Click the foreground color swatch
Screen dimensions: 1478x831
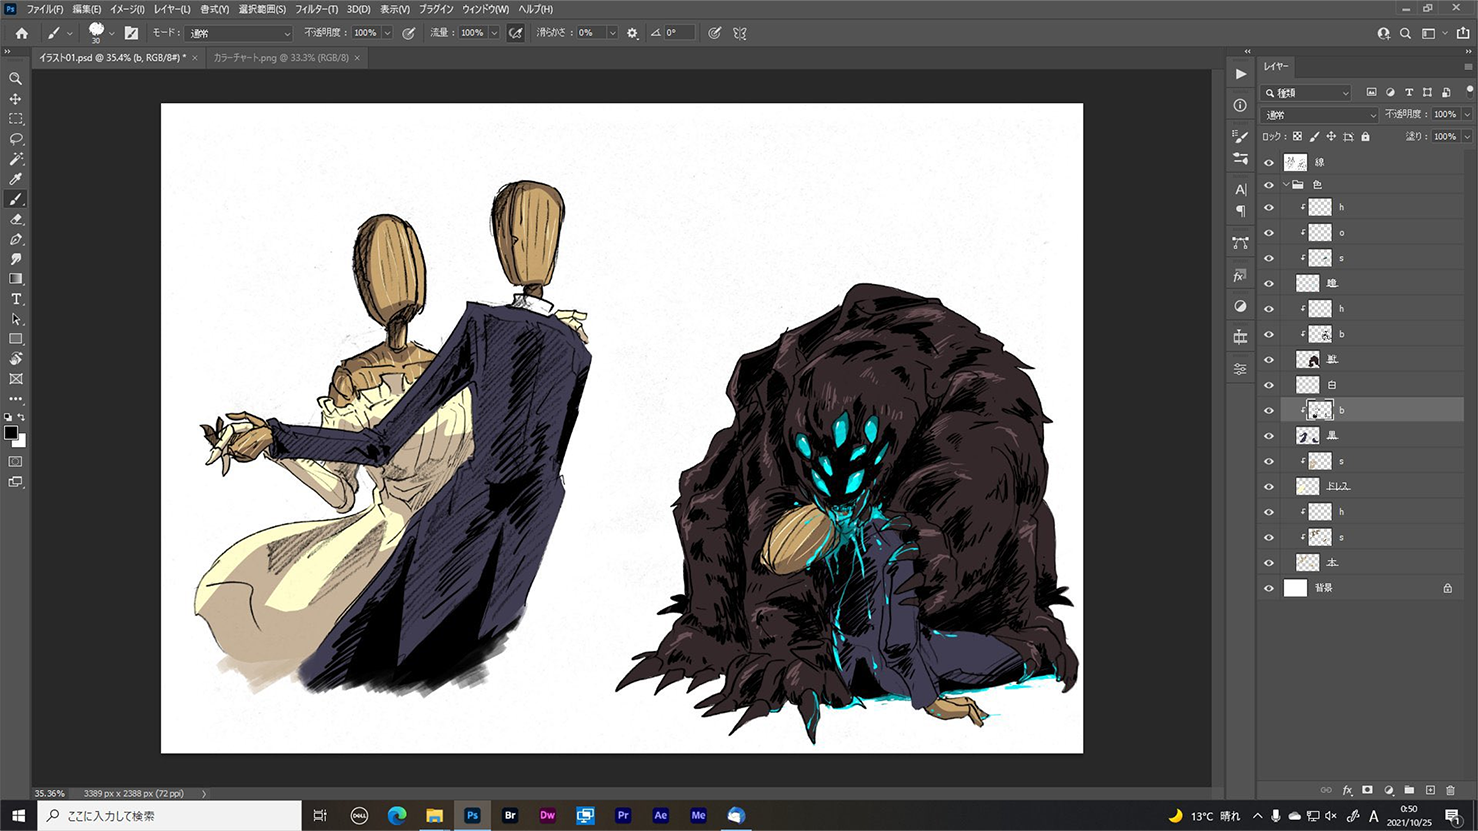click(10, 432)
